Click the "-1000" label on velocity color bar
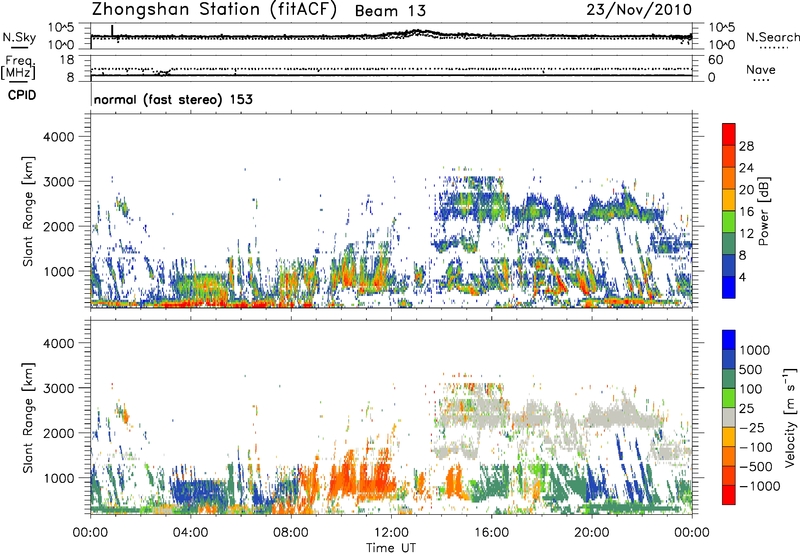The width and height of the screenshot is (800, 554). 759,486
